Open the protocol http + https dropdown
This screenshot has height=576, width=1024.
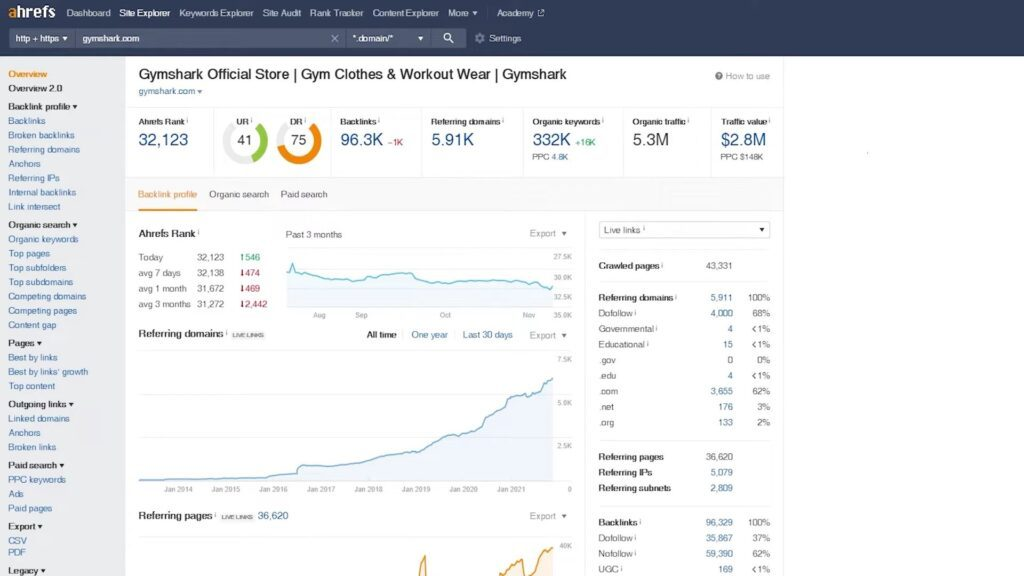point(41,39)
